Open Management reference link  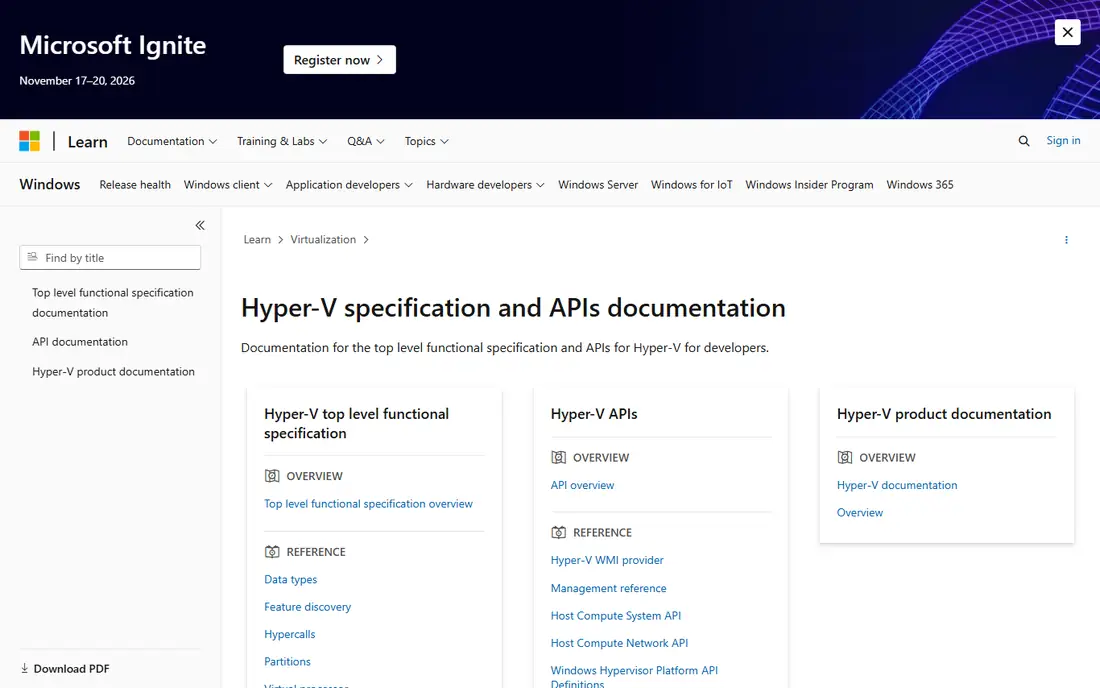pyautogui.click(x=608, y=588)
